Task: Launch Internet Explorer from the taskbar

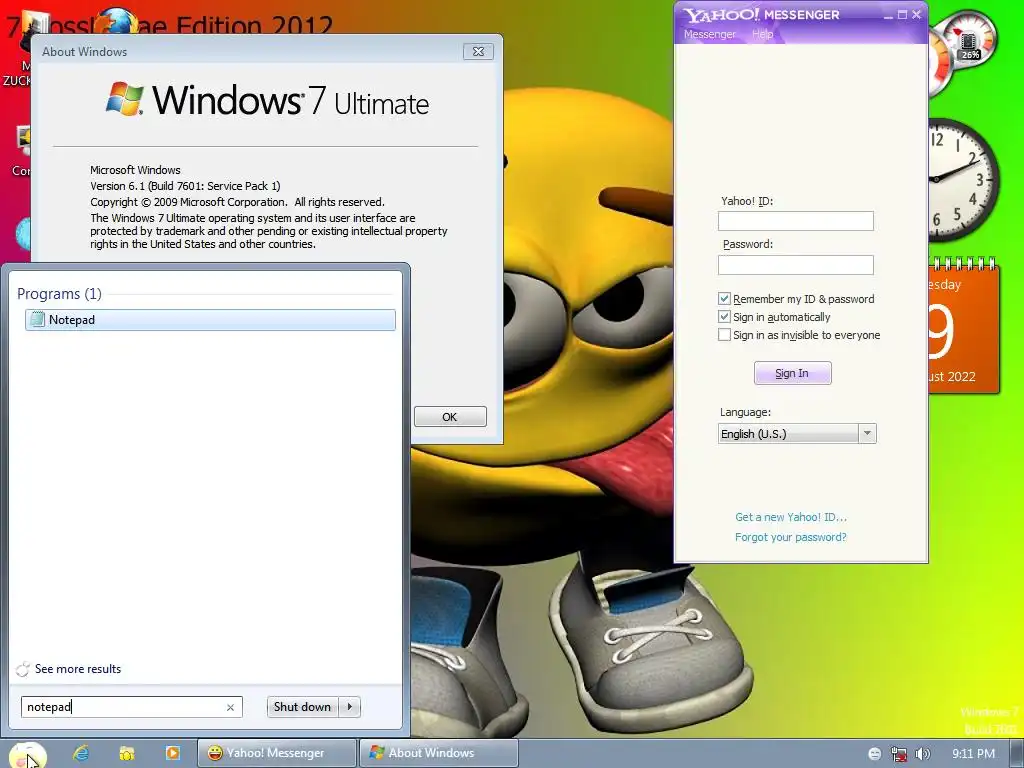Action: coord(81,753)
